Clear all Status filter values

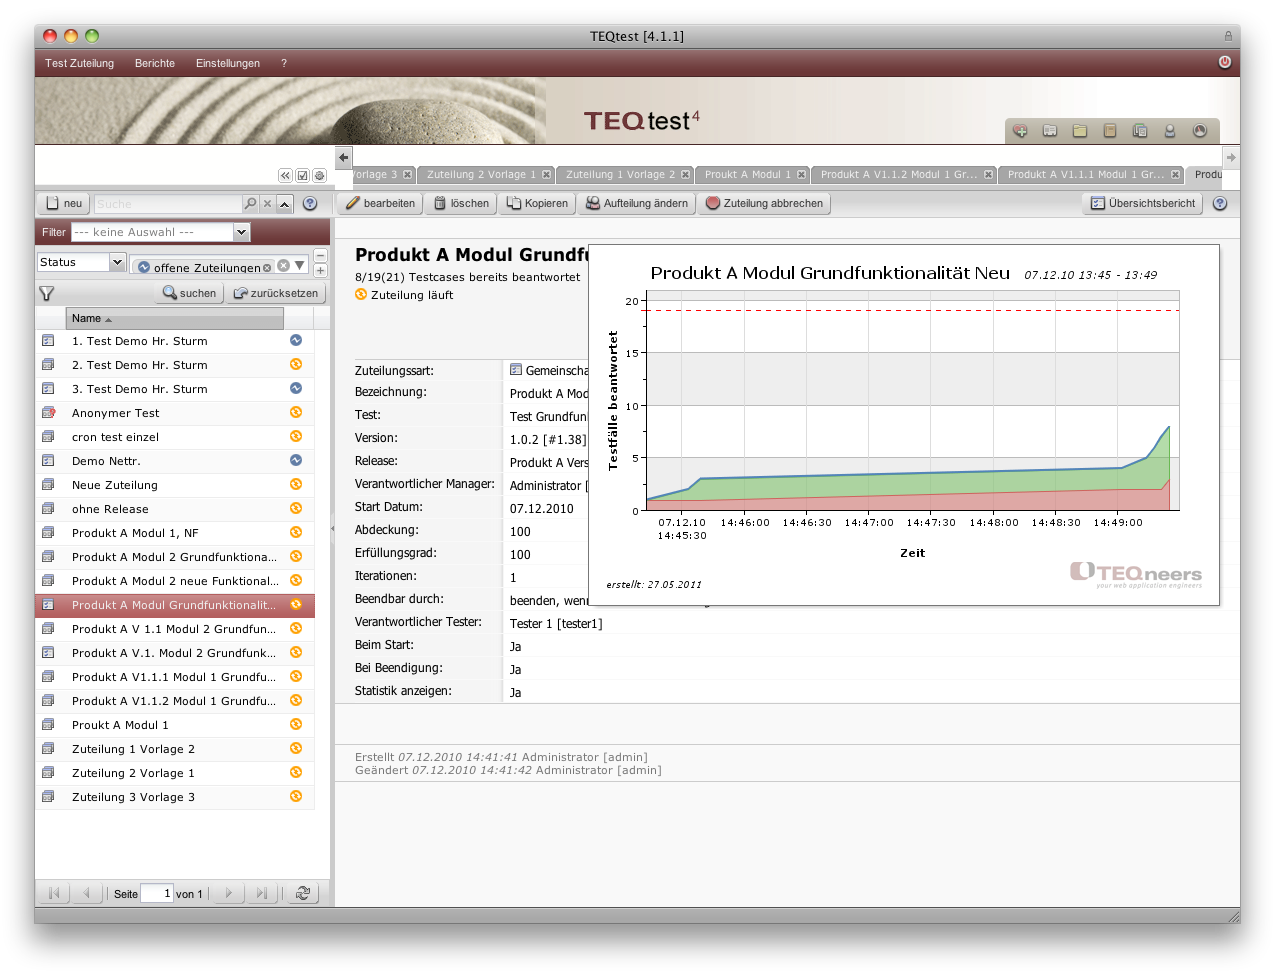click(x=283, y=265)
